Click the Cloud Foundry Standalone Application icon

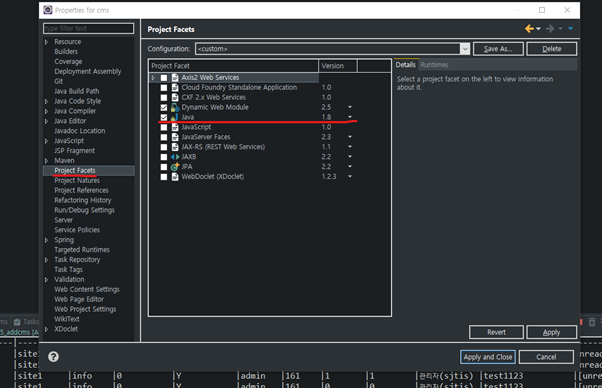click(175, 88)
